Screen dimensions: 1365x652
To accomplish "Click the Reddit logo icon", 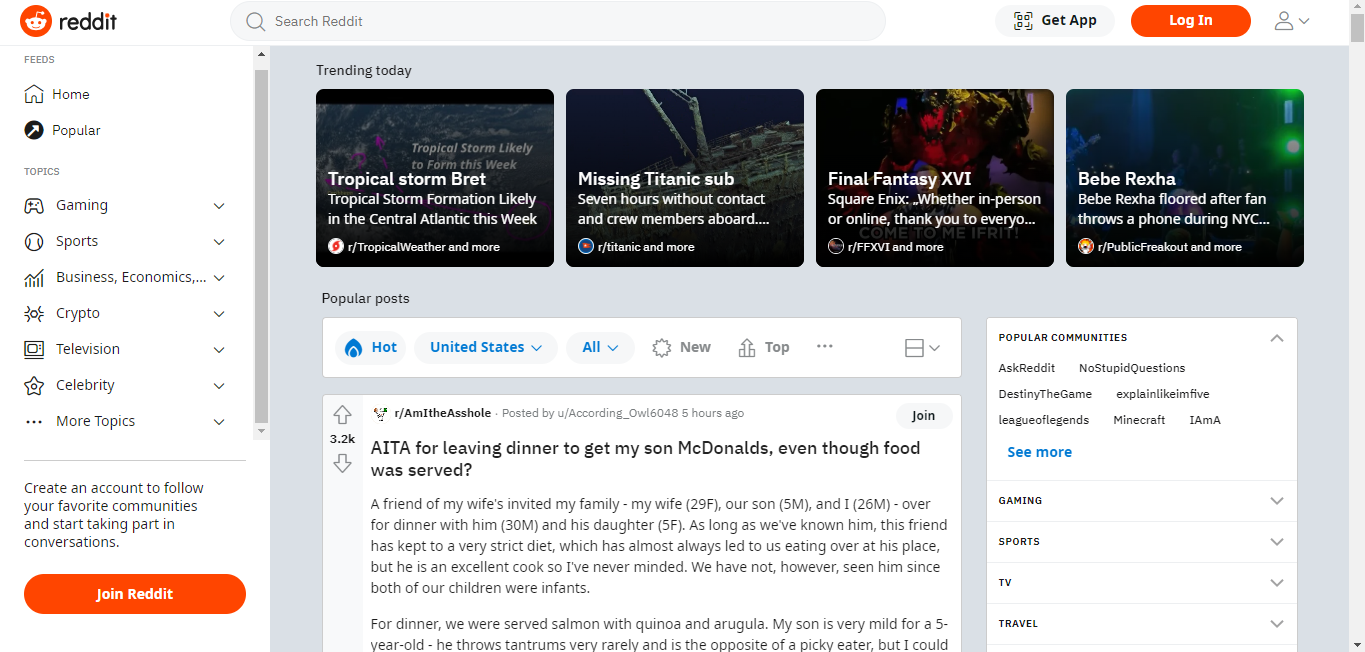I will tap(36, 21).
